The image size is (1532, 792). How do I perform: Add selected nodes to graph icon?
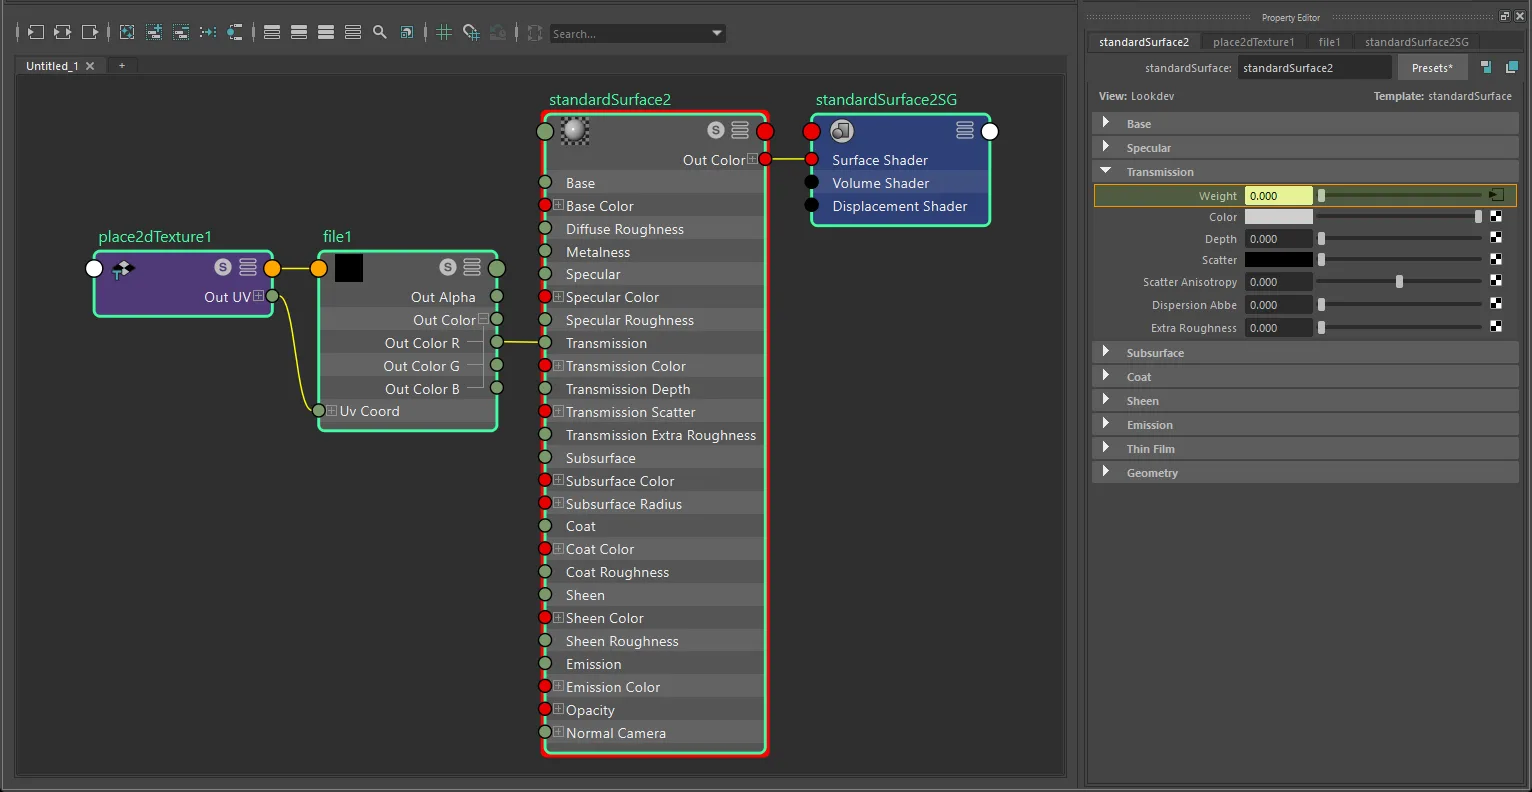tap(154, 33)
